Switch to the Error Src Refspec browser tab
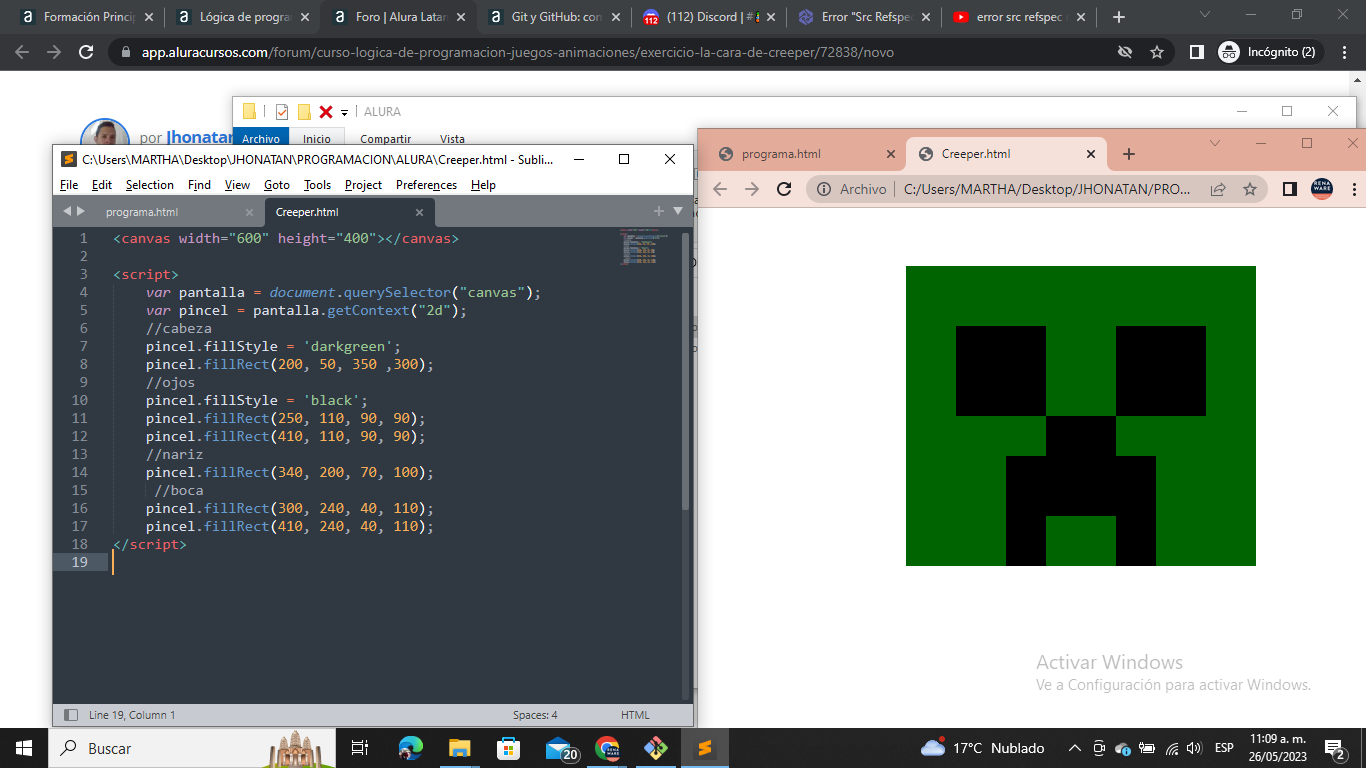Screen dimensions: 1366x768 (x=866, y=17)
